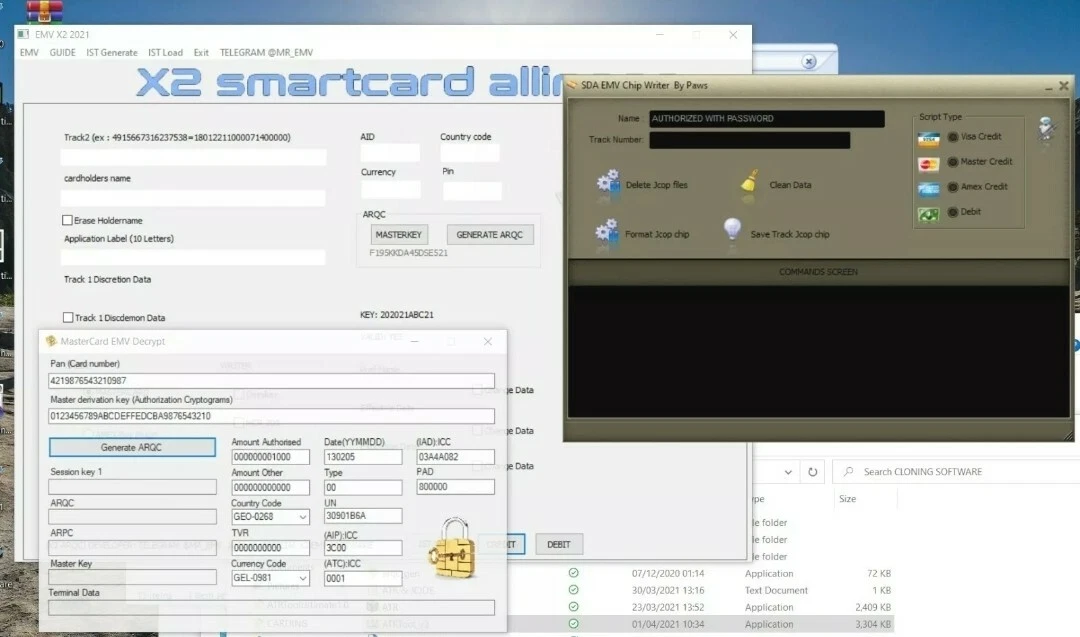
Task: Open the Currency Code GEL-0981 dropdown
Action: [x=302, y=578]
